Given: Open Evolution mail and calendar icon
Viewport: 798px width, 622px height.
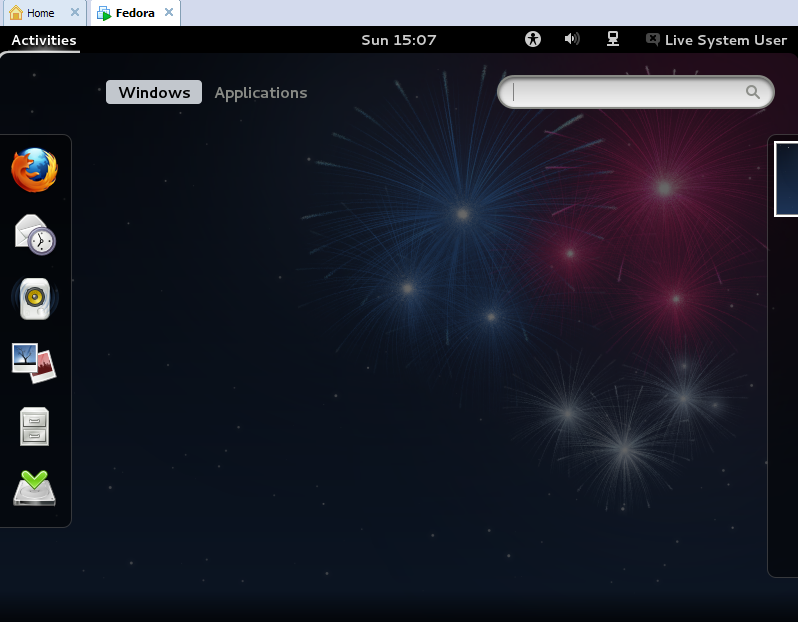Looking at the screenshot, I should 35,234.
